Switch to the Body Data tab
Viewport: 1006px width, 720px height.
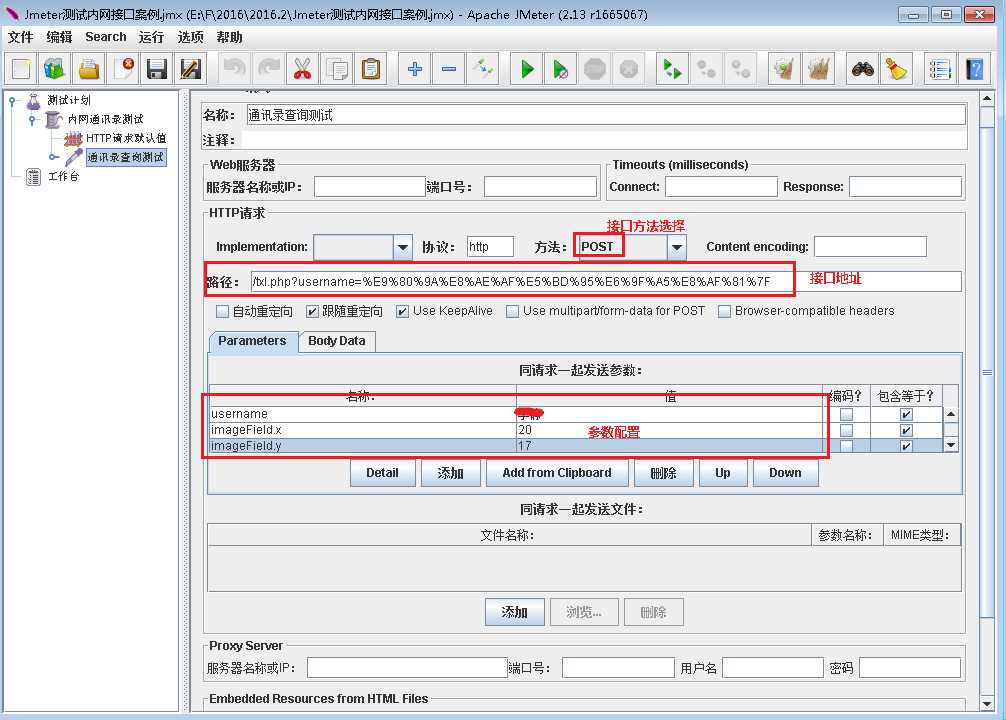tap(337, 341)
